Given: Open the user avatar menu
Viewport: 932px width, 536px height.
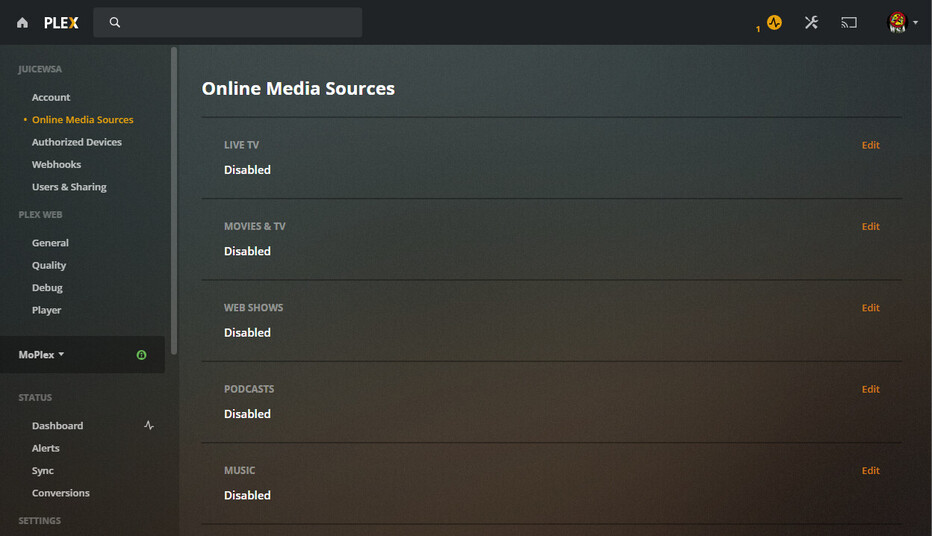Looking at the screenshot, I should pyautogui.click(x=897, y=23).
